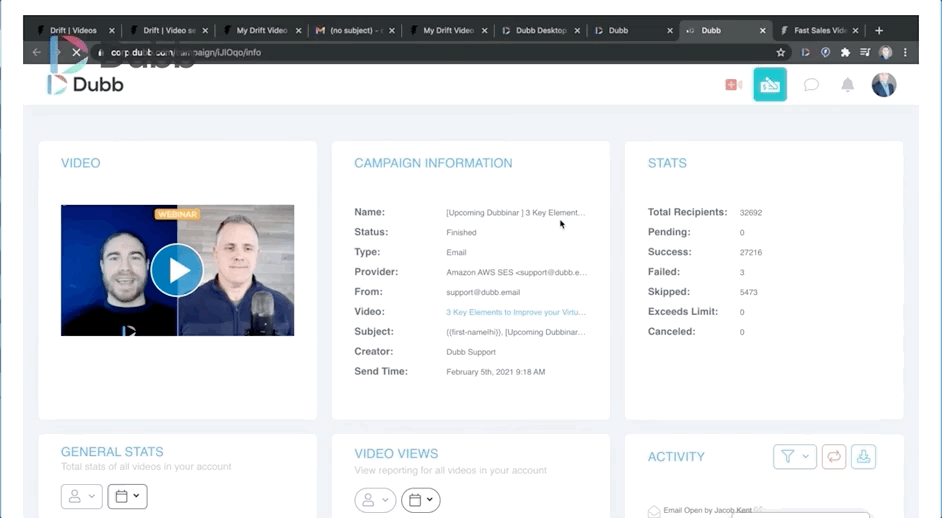Click the GENERAL STATS heading

coord(112,451)
